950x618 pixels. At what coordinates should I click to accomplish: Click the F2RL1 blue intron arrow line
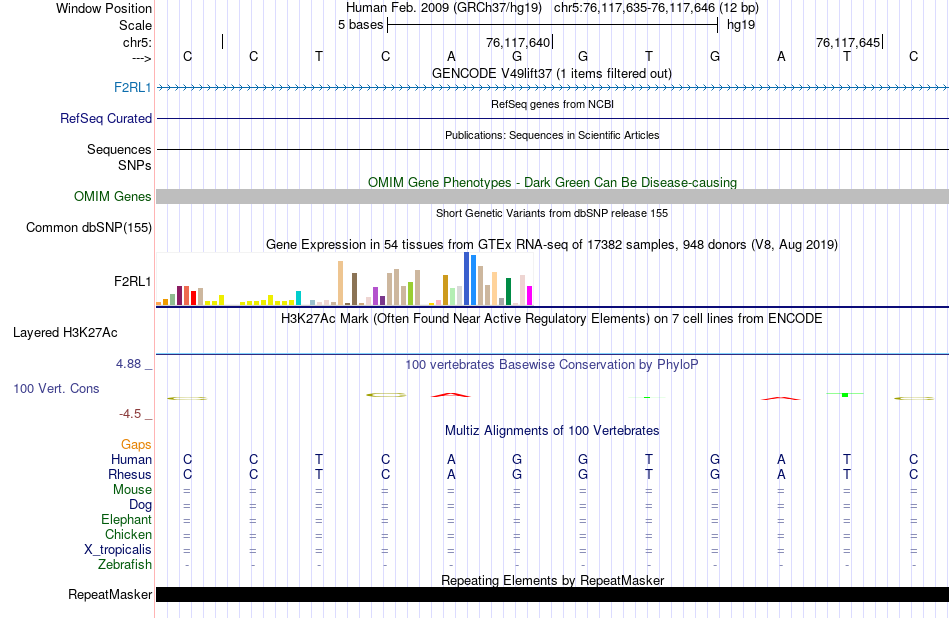pyautogui.click(x=553, y=88)
